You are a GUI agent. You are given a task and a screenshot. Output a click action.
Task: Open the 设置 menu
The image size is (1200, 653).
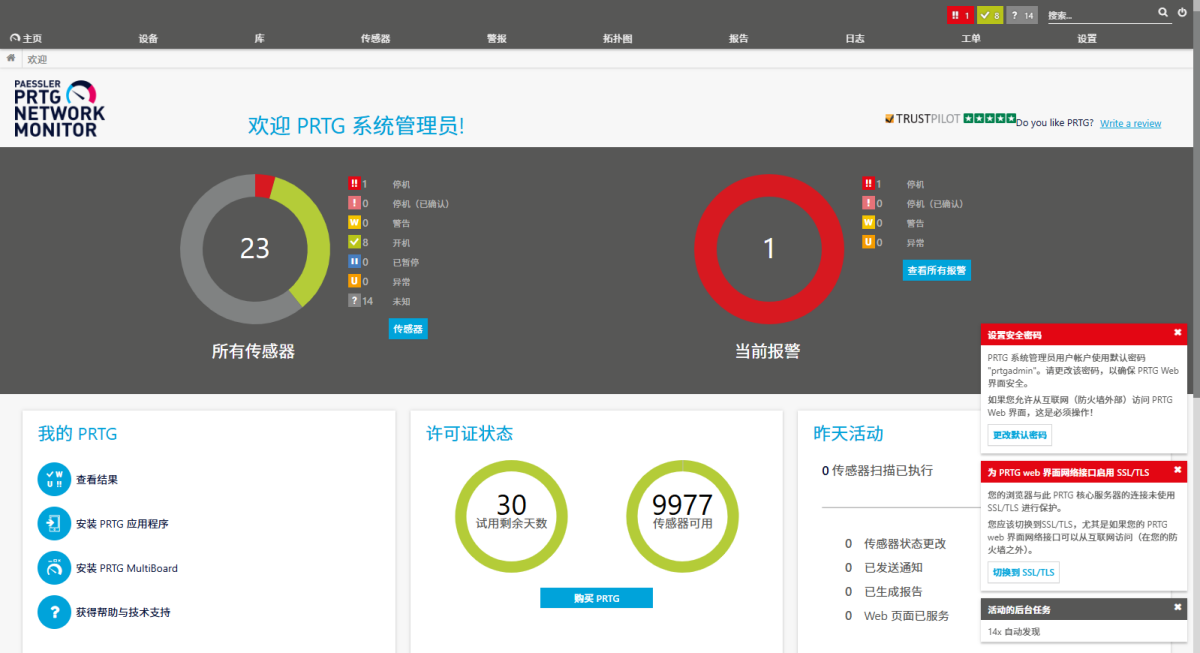click(1087, 39)
